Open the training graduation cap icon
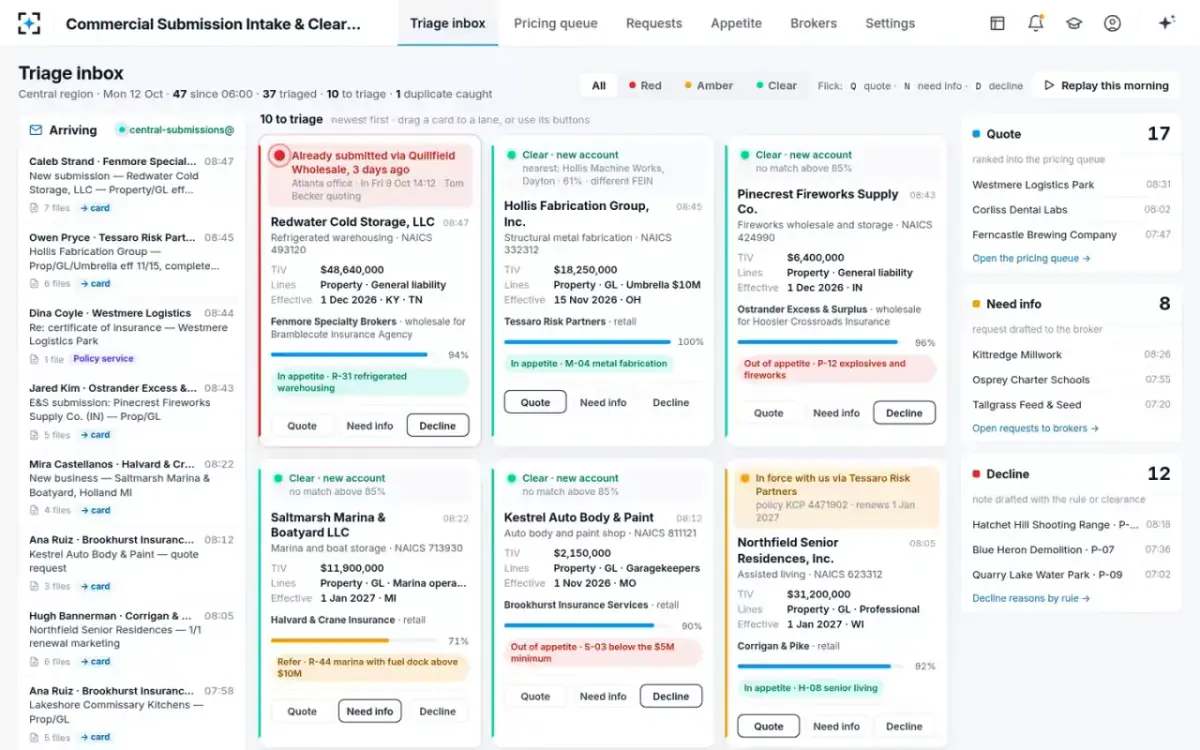The image size is (1200, 750). click(1074, 23)
